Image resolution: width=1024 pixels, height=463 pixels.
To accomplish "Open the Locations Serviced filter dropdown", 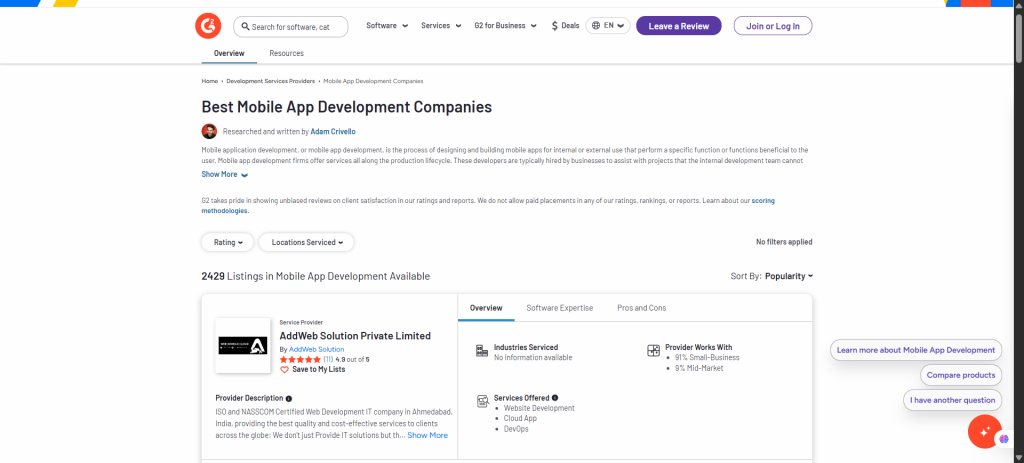I will (306, 242).
